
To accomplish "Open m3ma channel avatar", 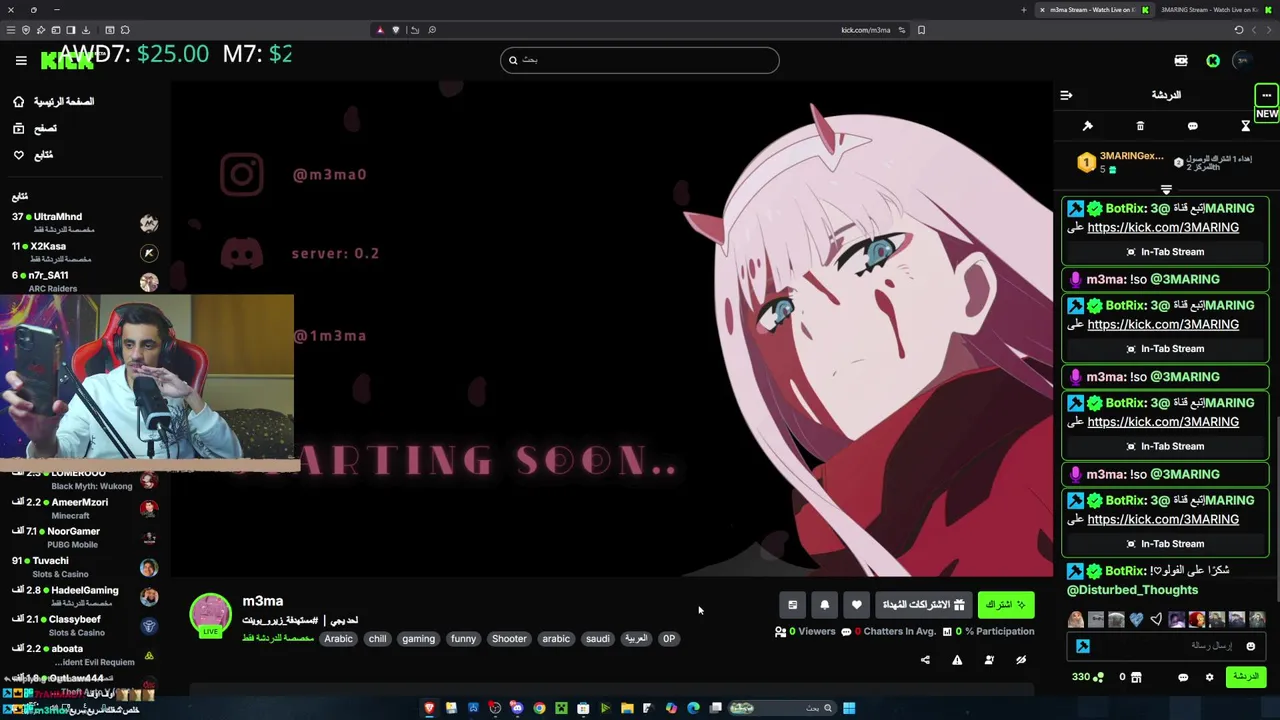I will (x=210, y=614).
